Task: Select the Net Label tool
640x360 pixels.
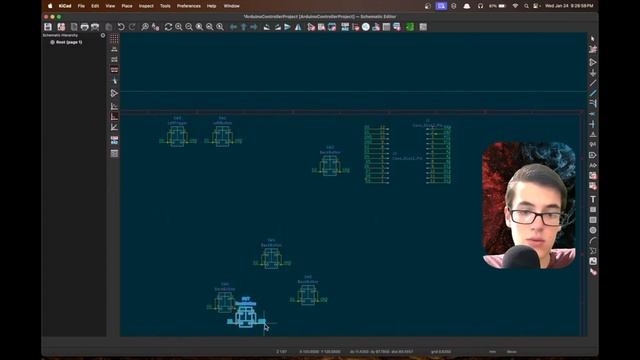Action: (593, 134)
